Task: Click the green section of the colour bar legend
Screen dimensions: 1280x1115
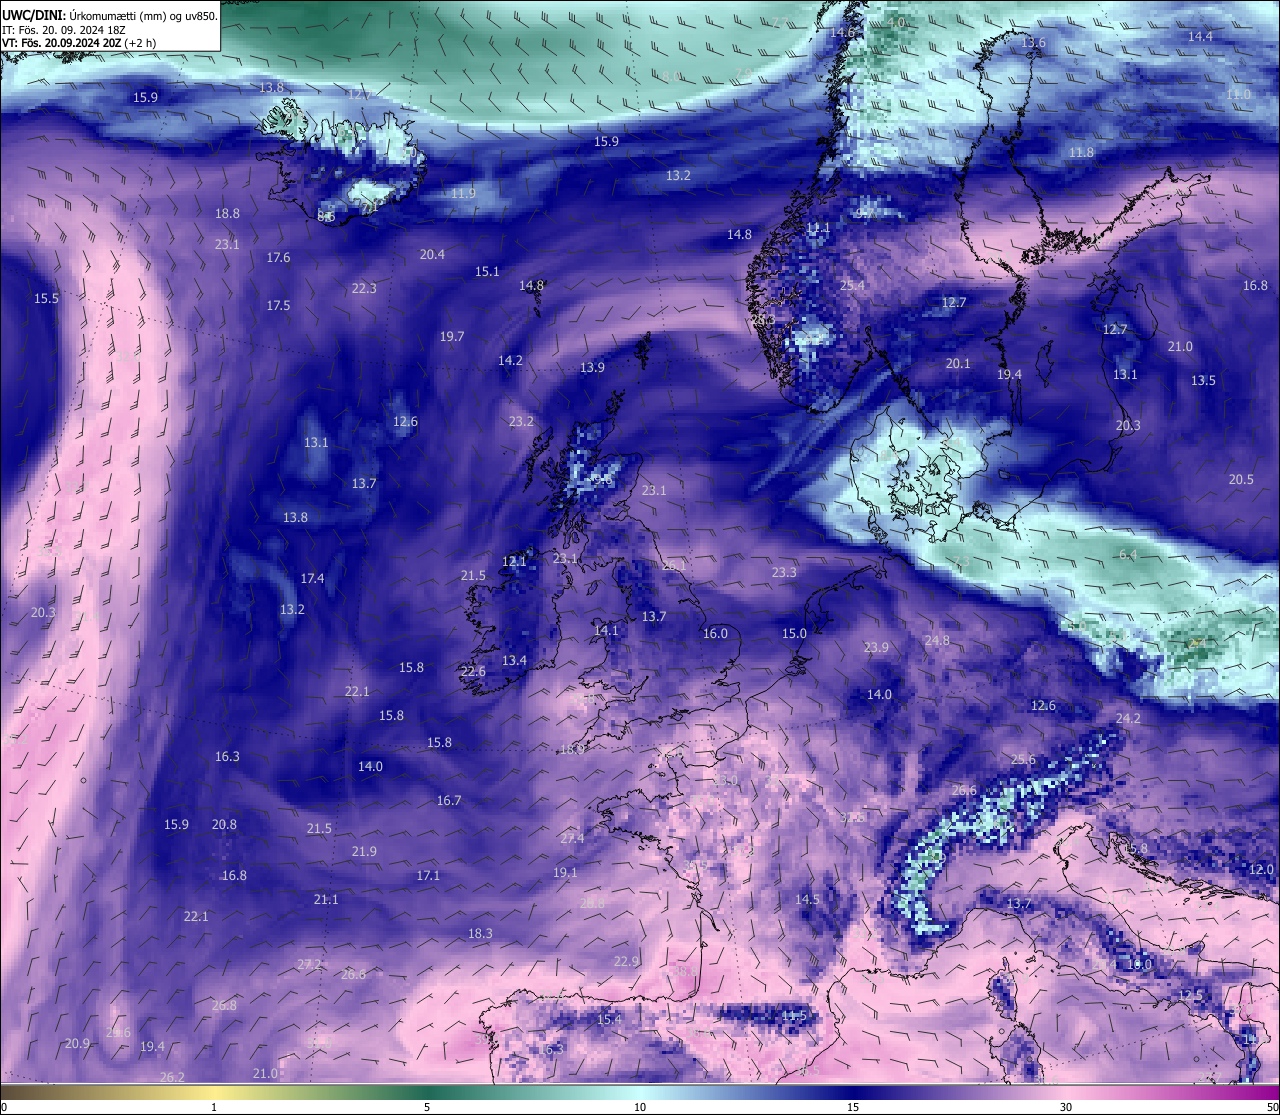Action: tap(427, 1092)
